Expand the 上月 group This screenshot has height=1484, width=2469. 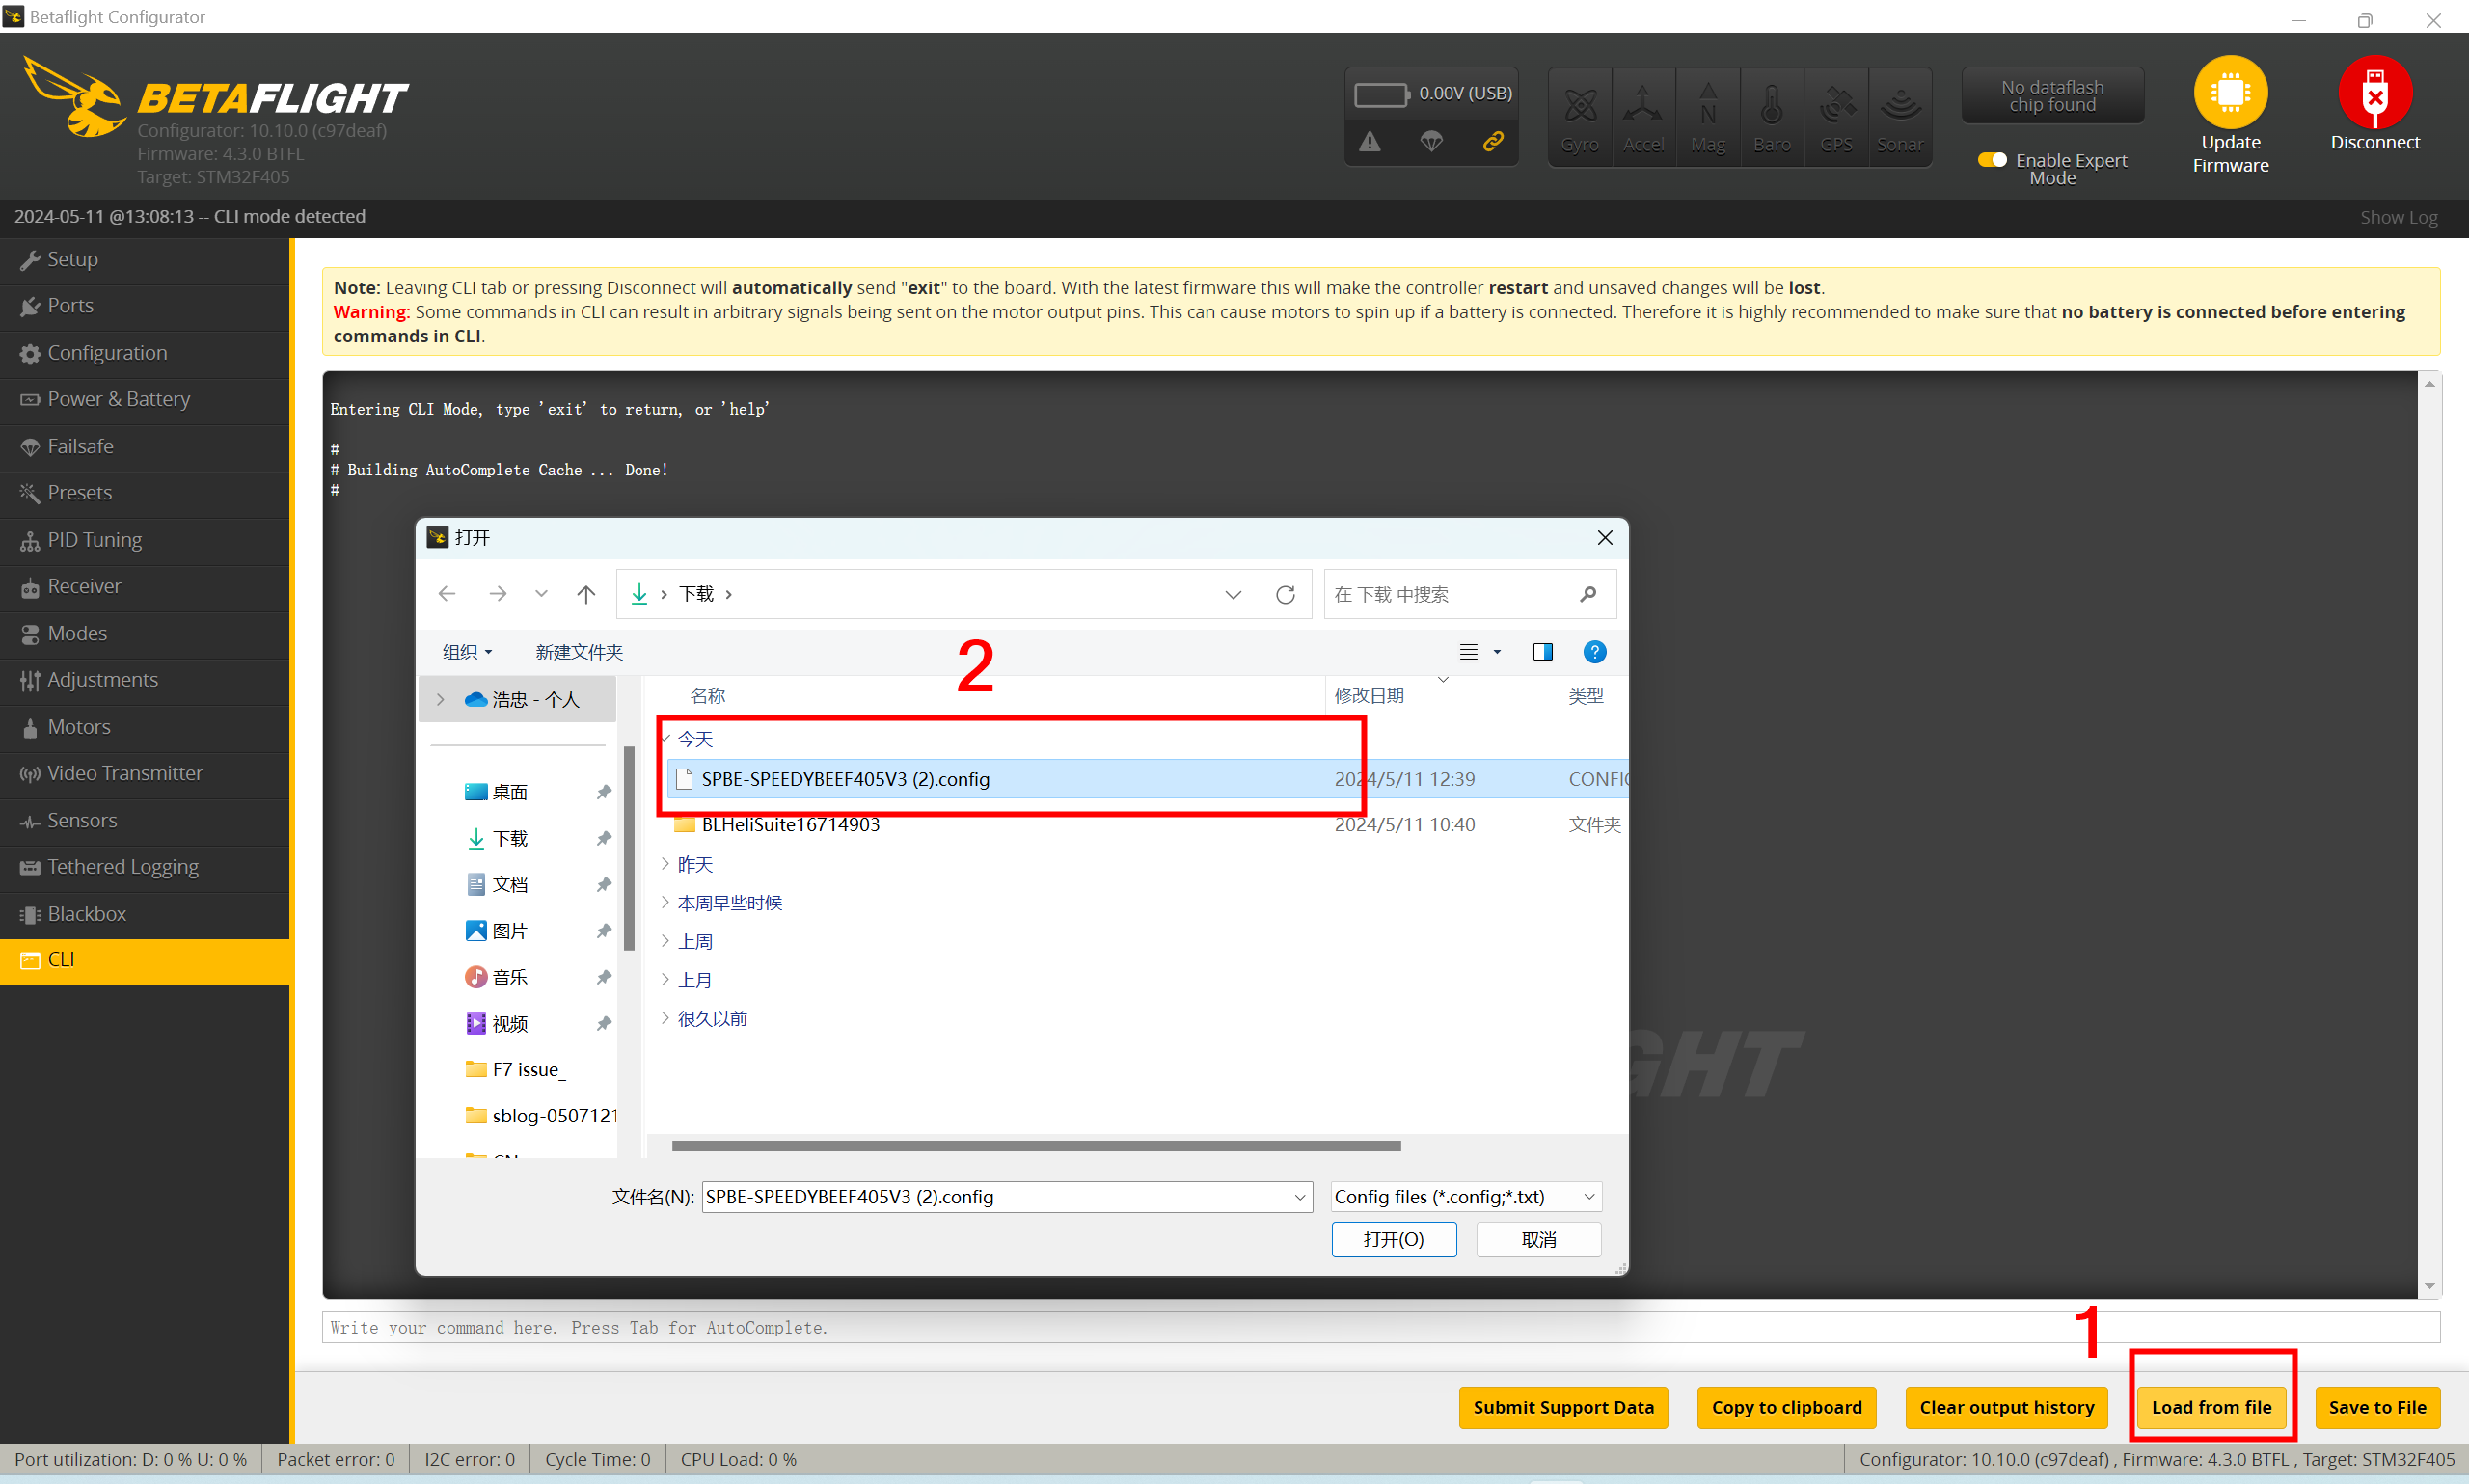click(x=666, y=980)
